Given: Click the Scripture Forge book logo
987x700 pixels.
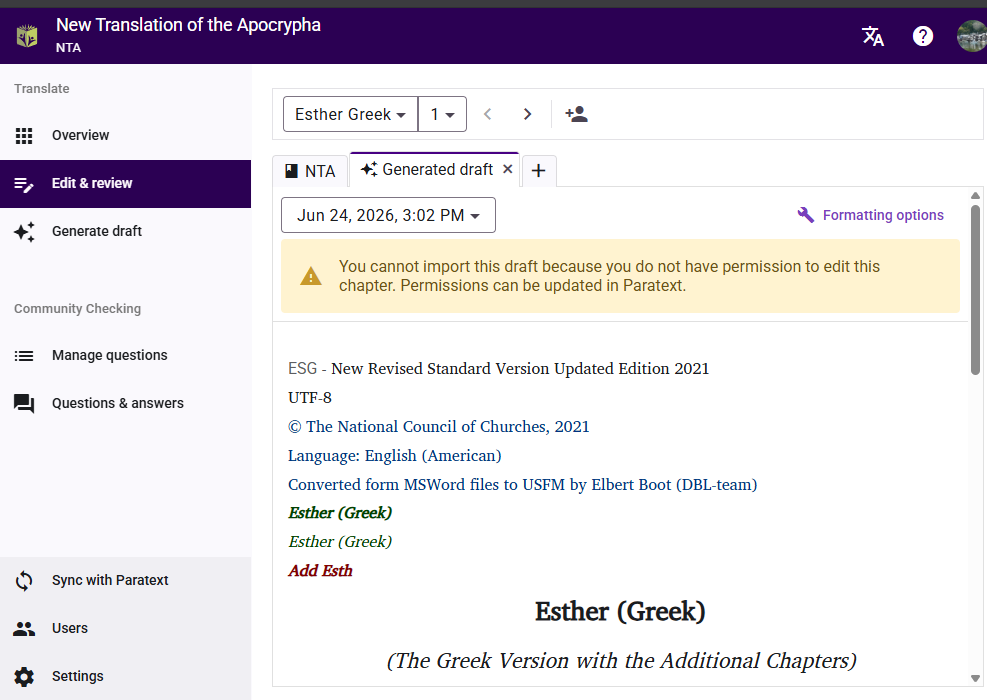Looking at the screenshot, I should coord(27,36).
